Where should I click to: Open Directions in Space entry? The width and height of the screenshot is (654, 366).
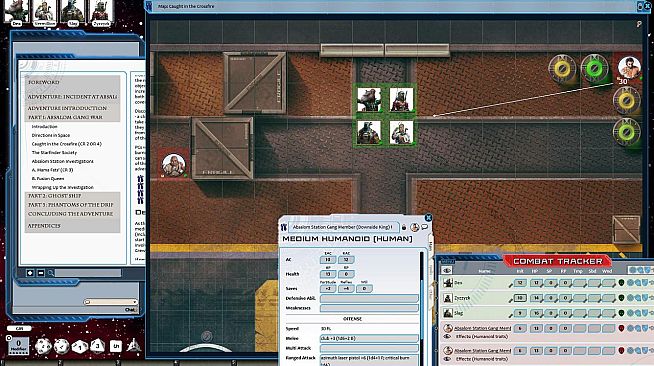51,135
